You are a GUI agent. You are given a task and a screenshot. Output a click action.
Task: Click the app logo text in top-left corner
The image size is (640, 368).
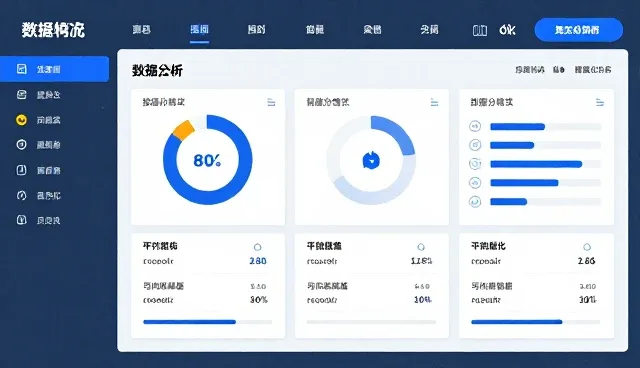pyautogui.click(x=53, y=30)
